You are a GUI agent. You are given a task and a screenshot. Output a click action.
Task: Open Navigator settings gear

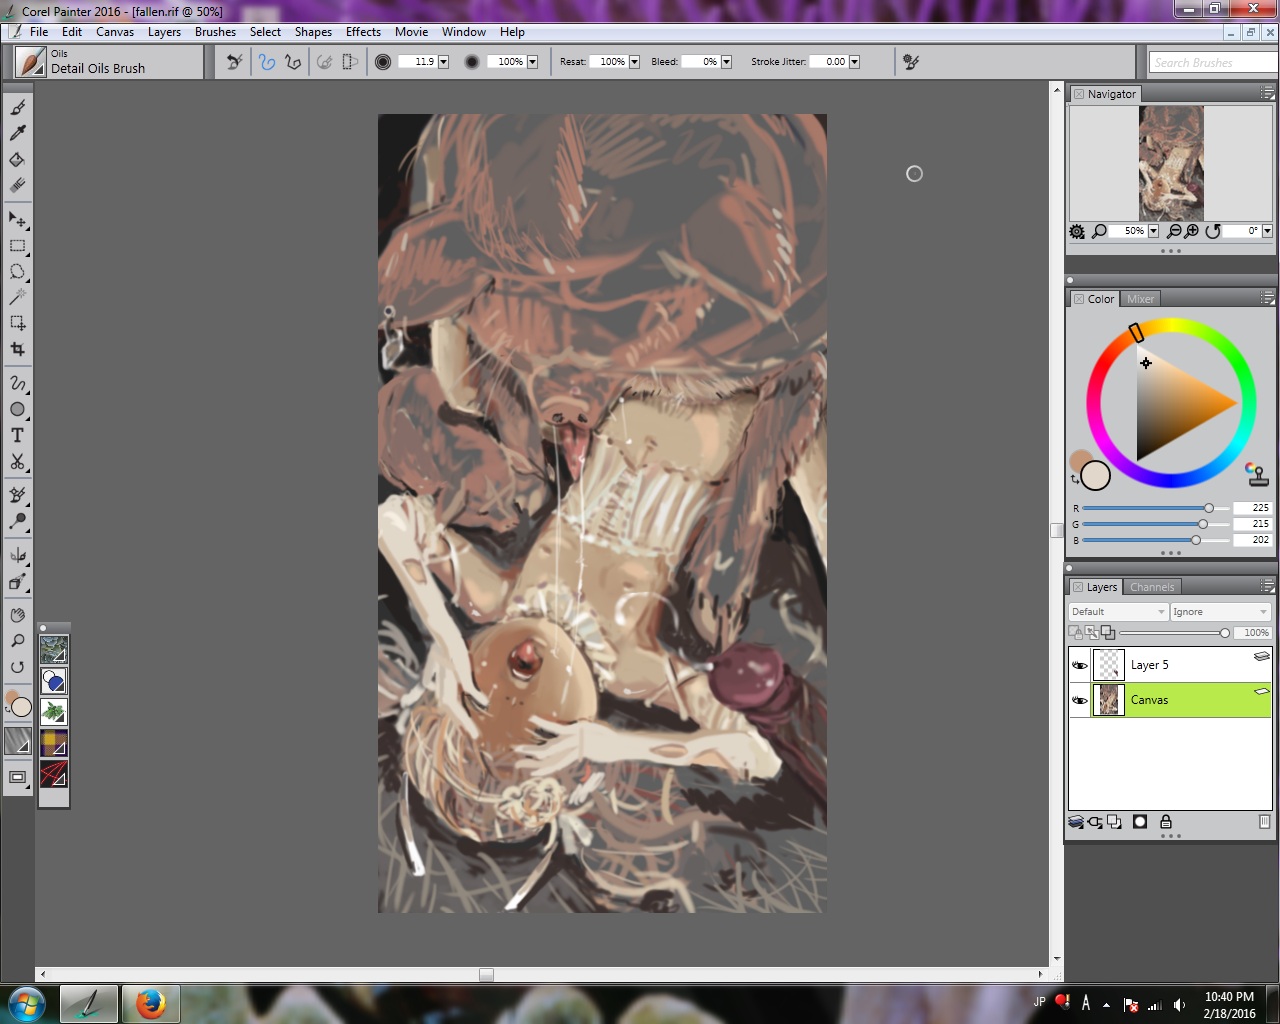[1077, 231]
